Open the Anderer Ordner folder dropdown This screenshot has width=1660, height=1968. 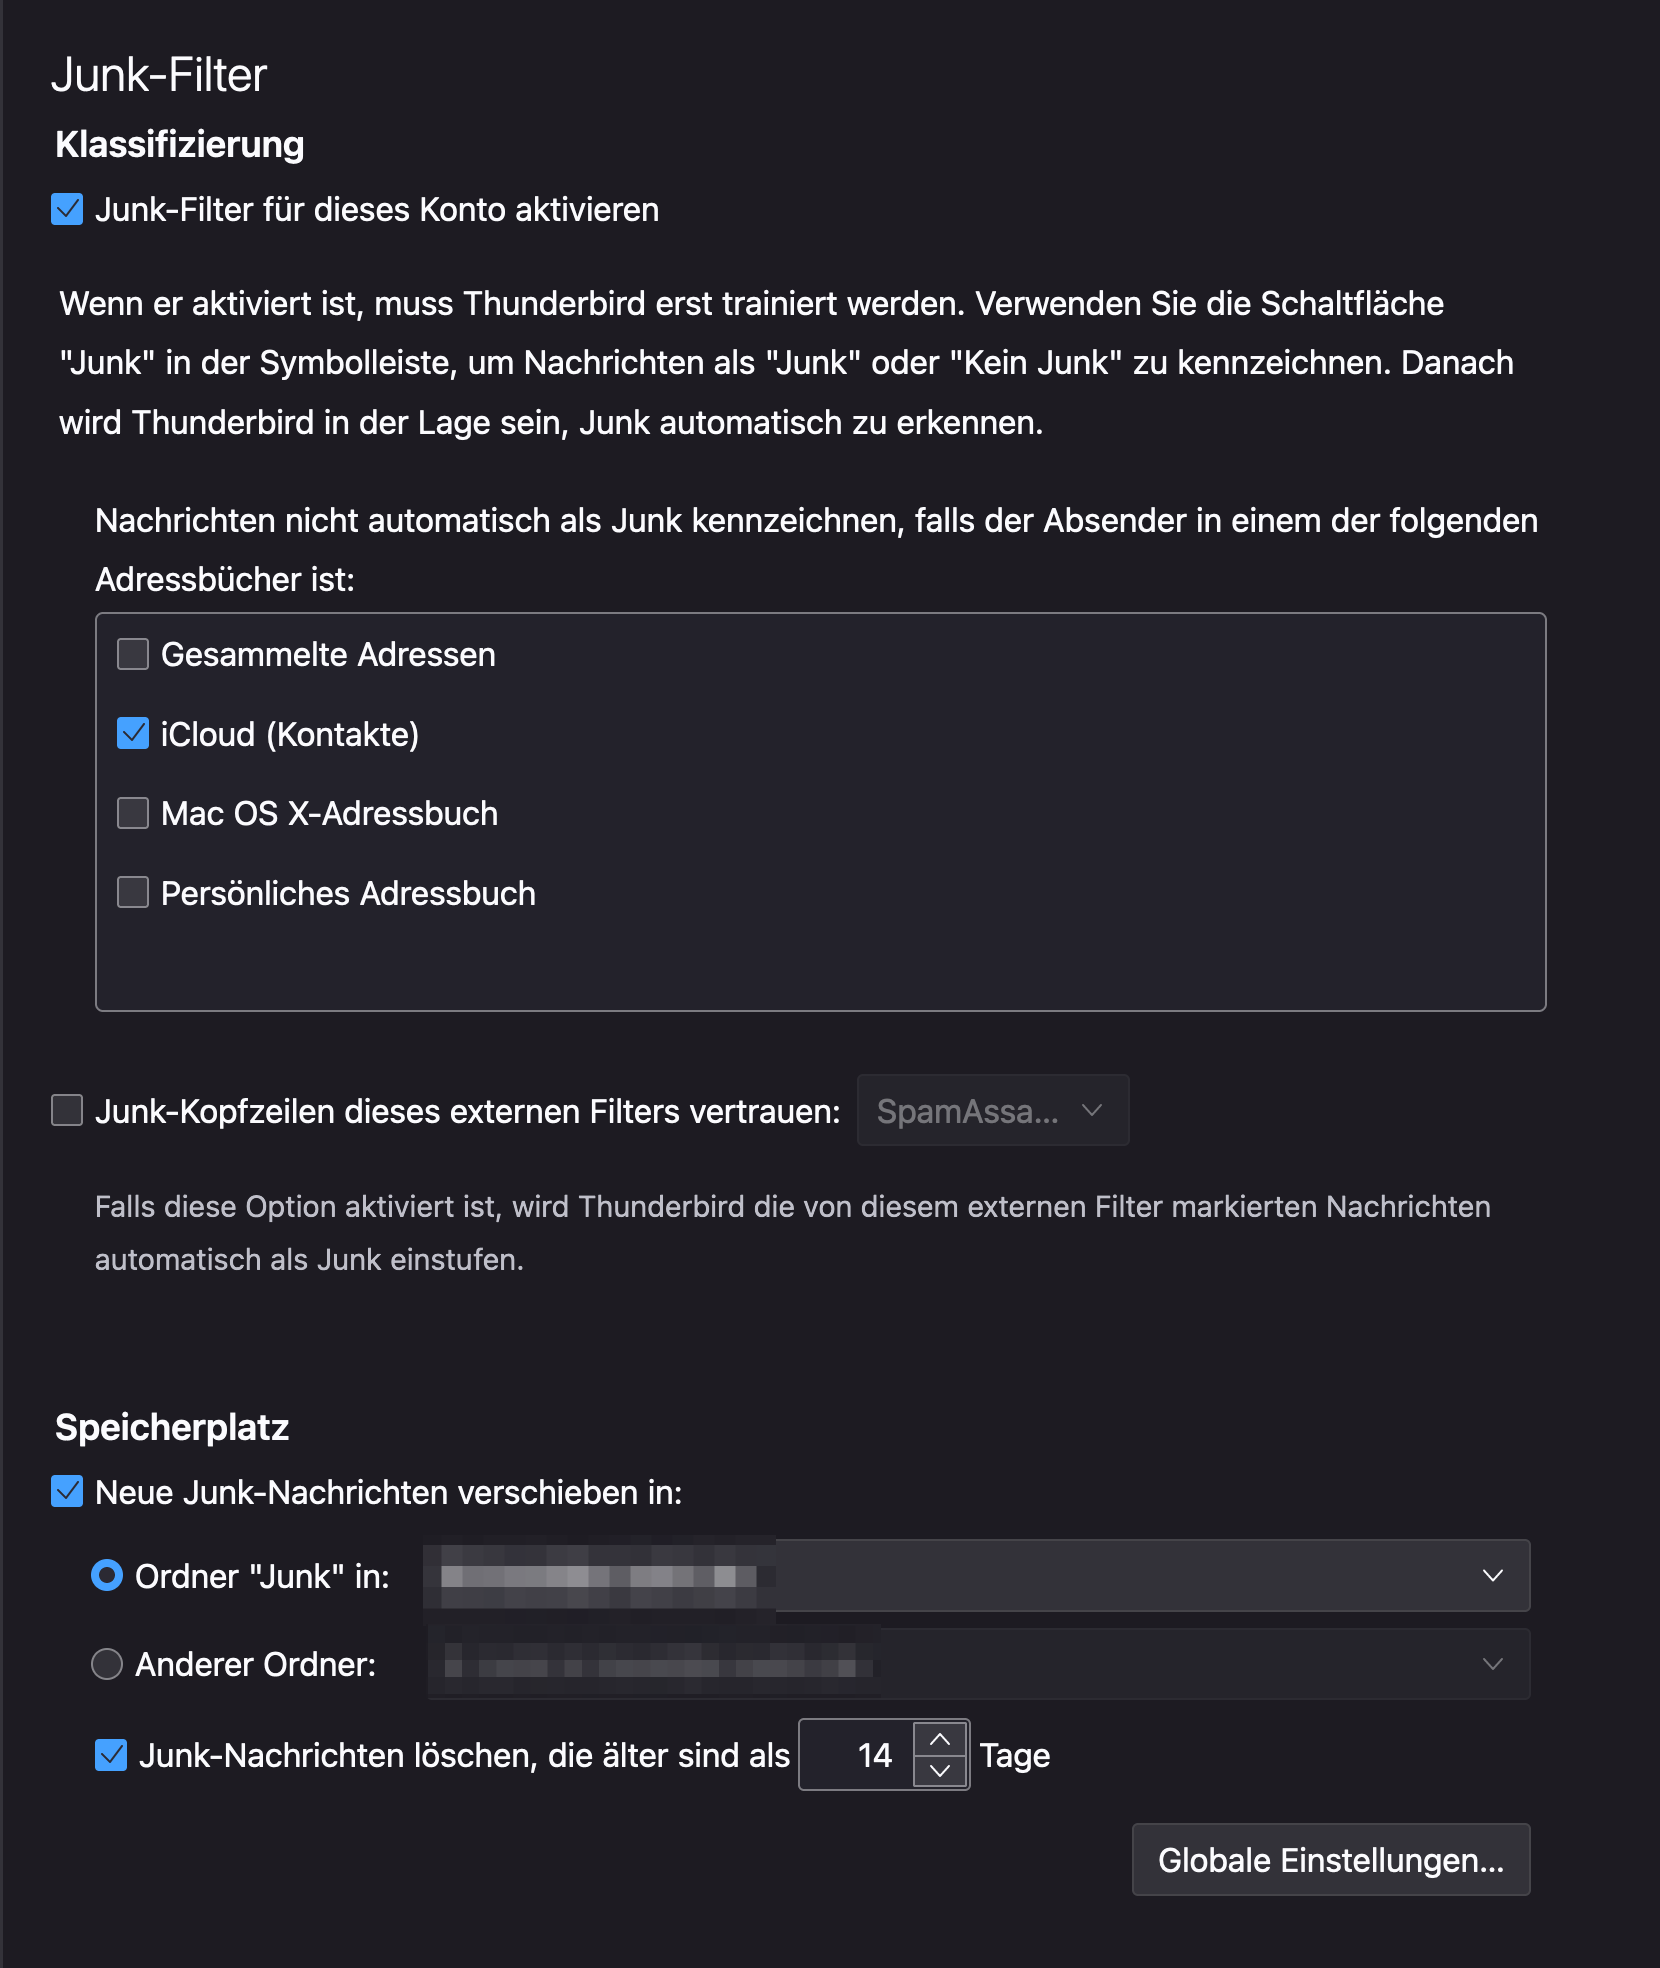coord(978,1664)
